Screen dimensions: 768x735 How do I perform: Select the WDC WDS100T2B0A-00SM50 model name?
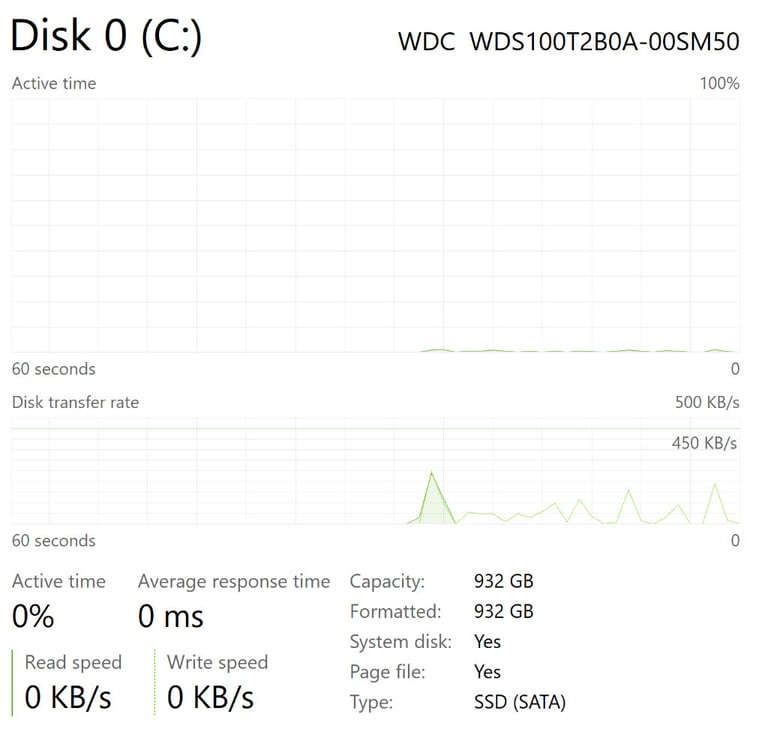569,42
